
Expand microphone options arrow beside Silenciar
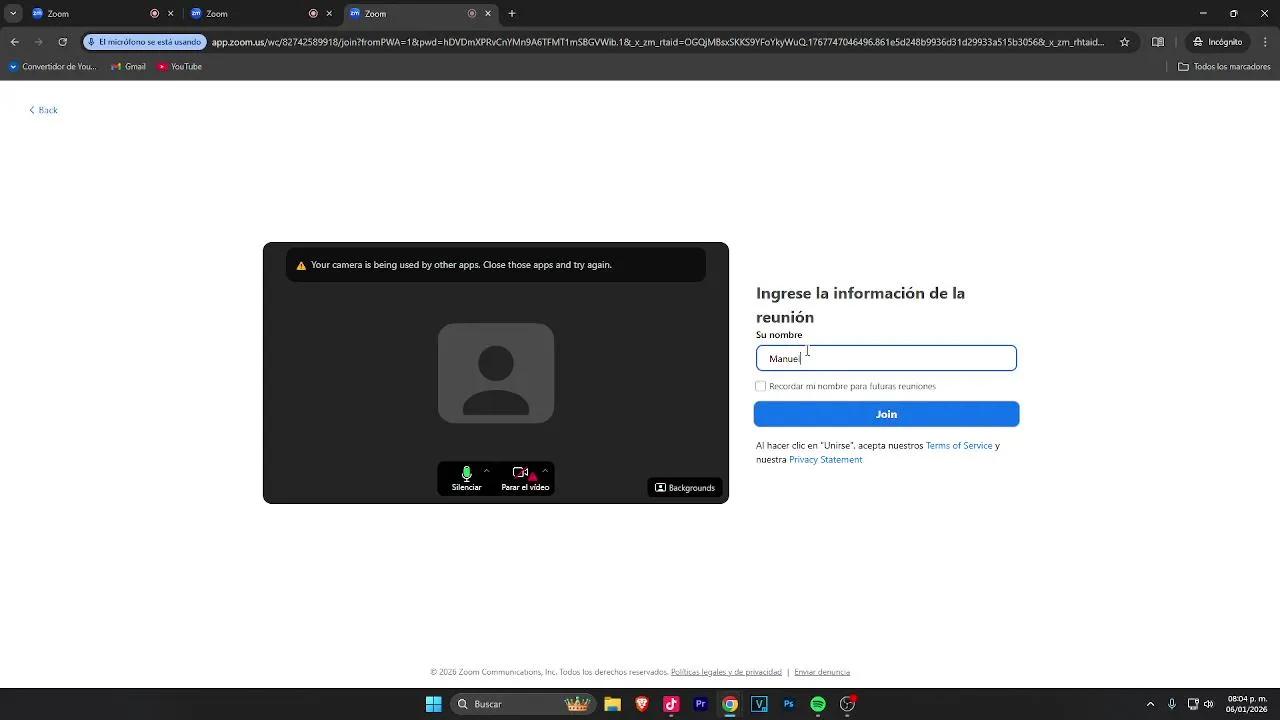[x=486, y=471]
